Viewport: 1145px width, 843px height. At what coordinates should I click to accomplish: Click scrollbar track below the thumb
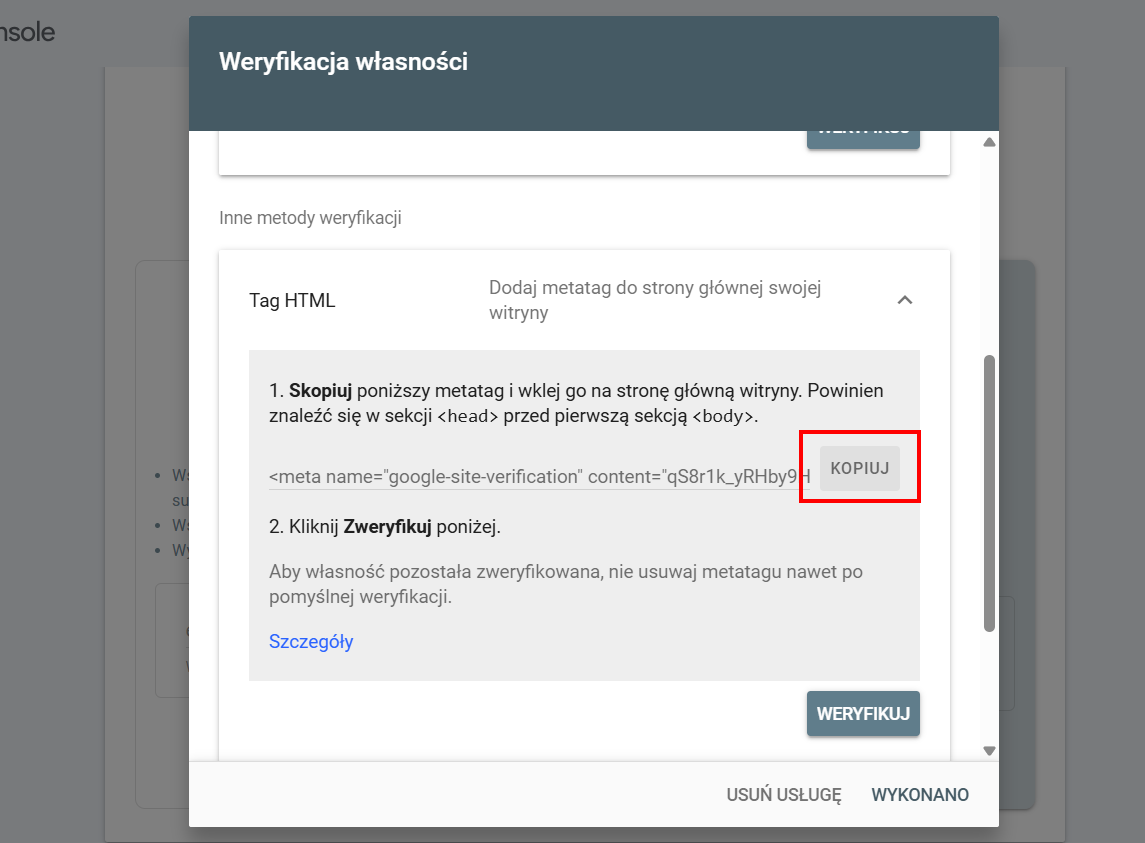tap(989, 690)
